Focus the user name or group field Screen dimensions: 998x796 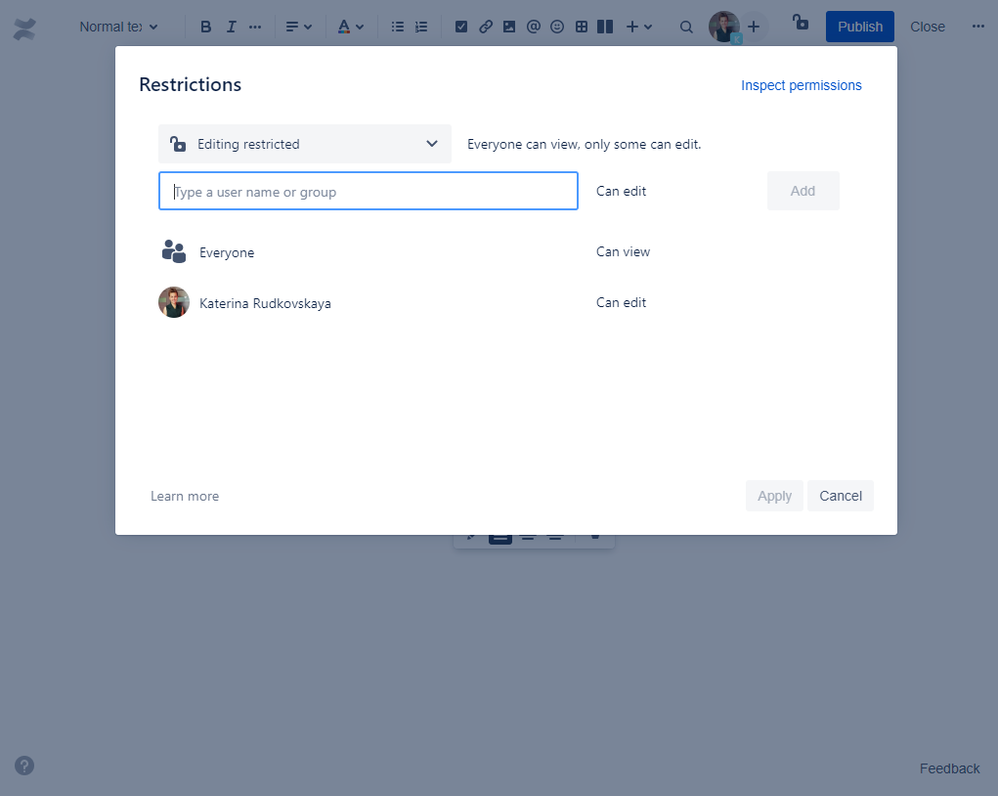[x=369, y=191]
